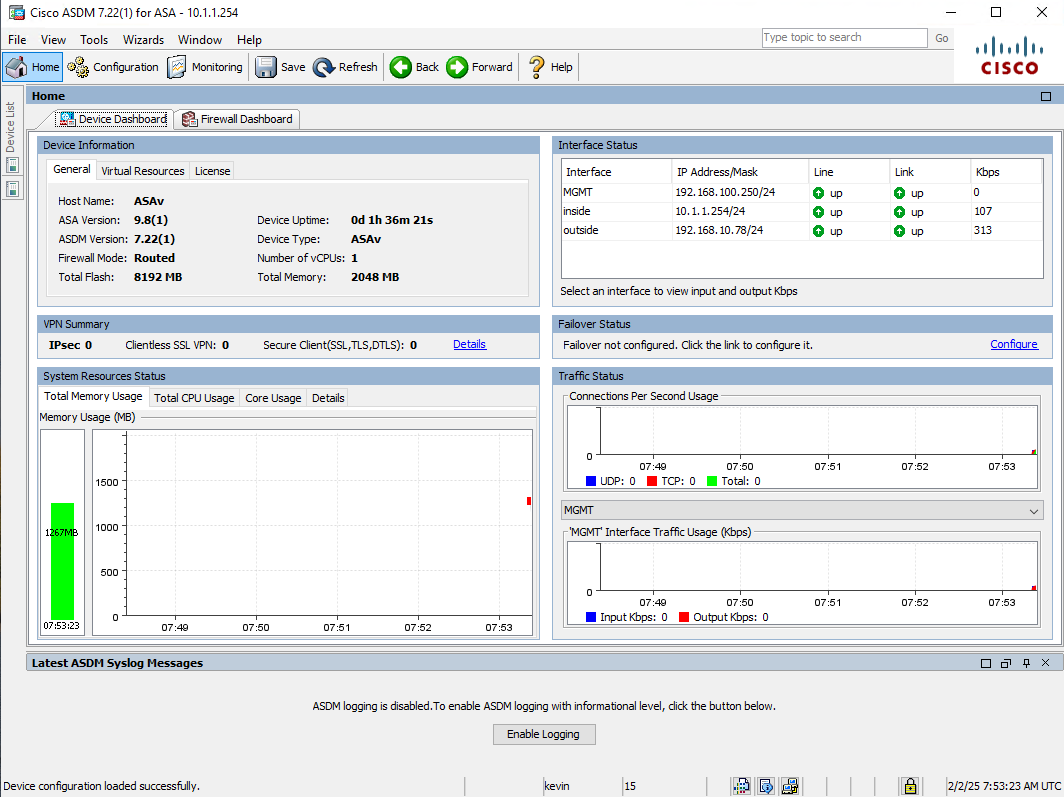Navigate Back using the green arrow
Screen dimensions: 1064x797
pyautogui.click(x=415, y=67)
